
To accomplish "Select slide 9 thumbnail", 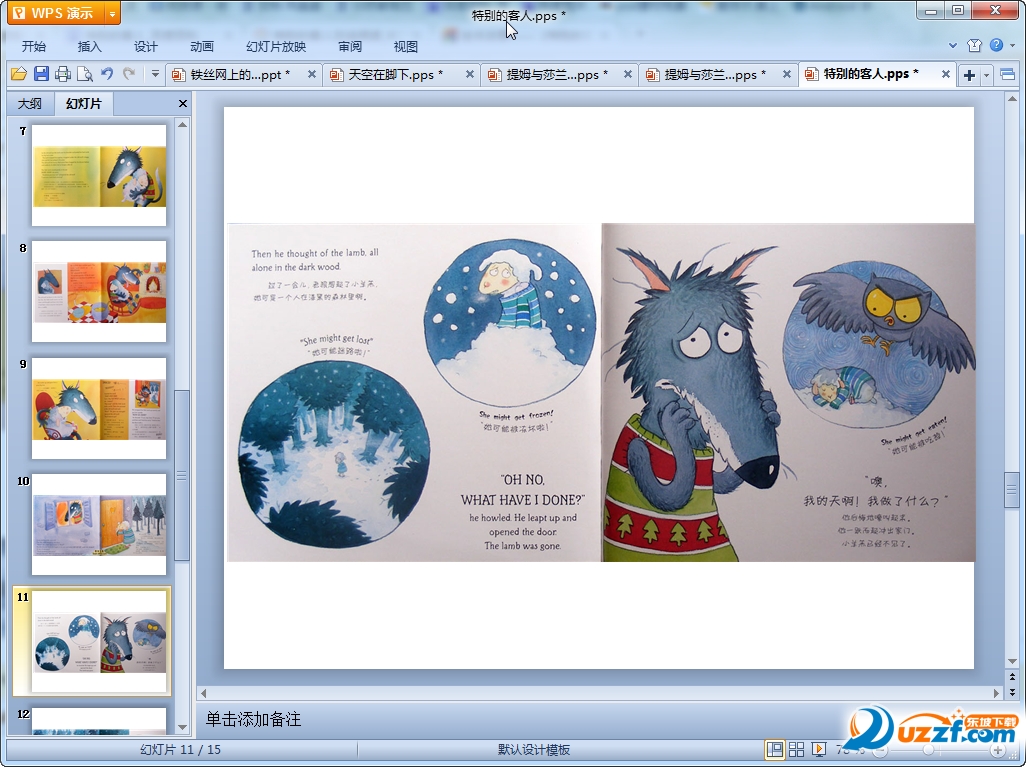I will [x=99, y=408].
